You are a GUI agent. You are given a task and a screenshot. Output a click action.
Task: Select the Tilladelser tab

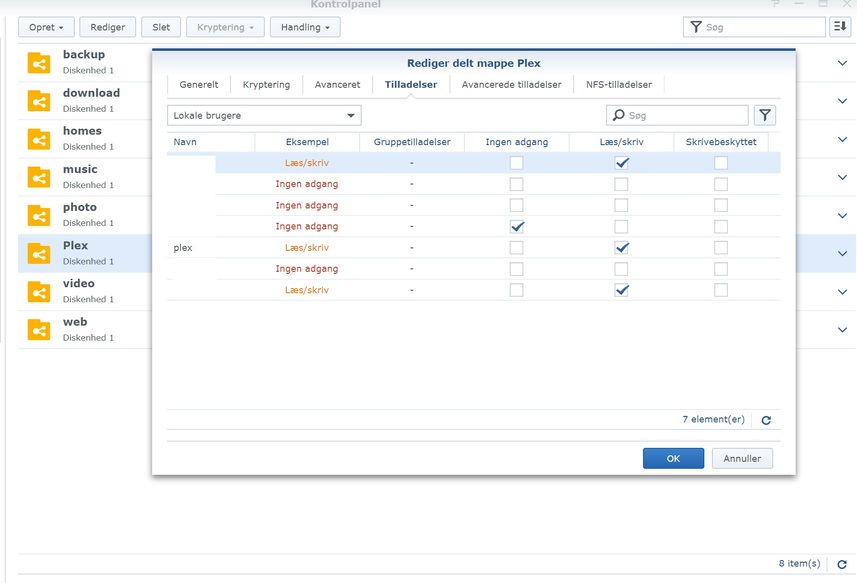tap(411, 85)
